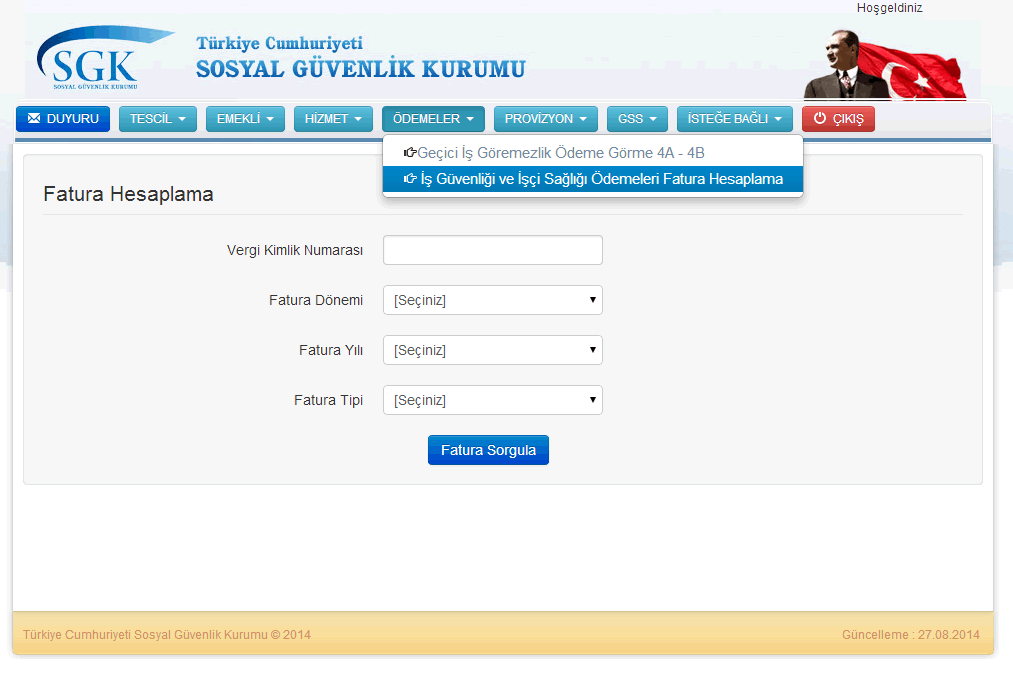Open the HİZMET menu
Screen dimensions: 1013x675
pos(333,119)
